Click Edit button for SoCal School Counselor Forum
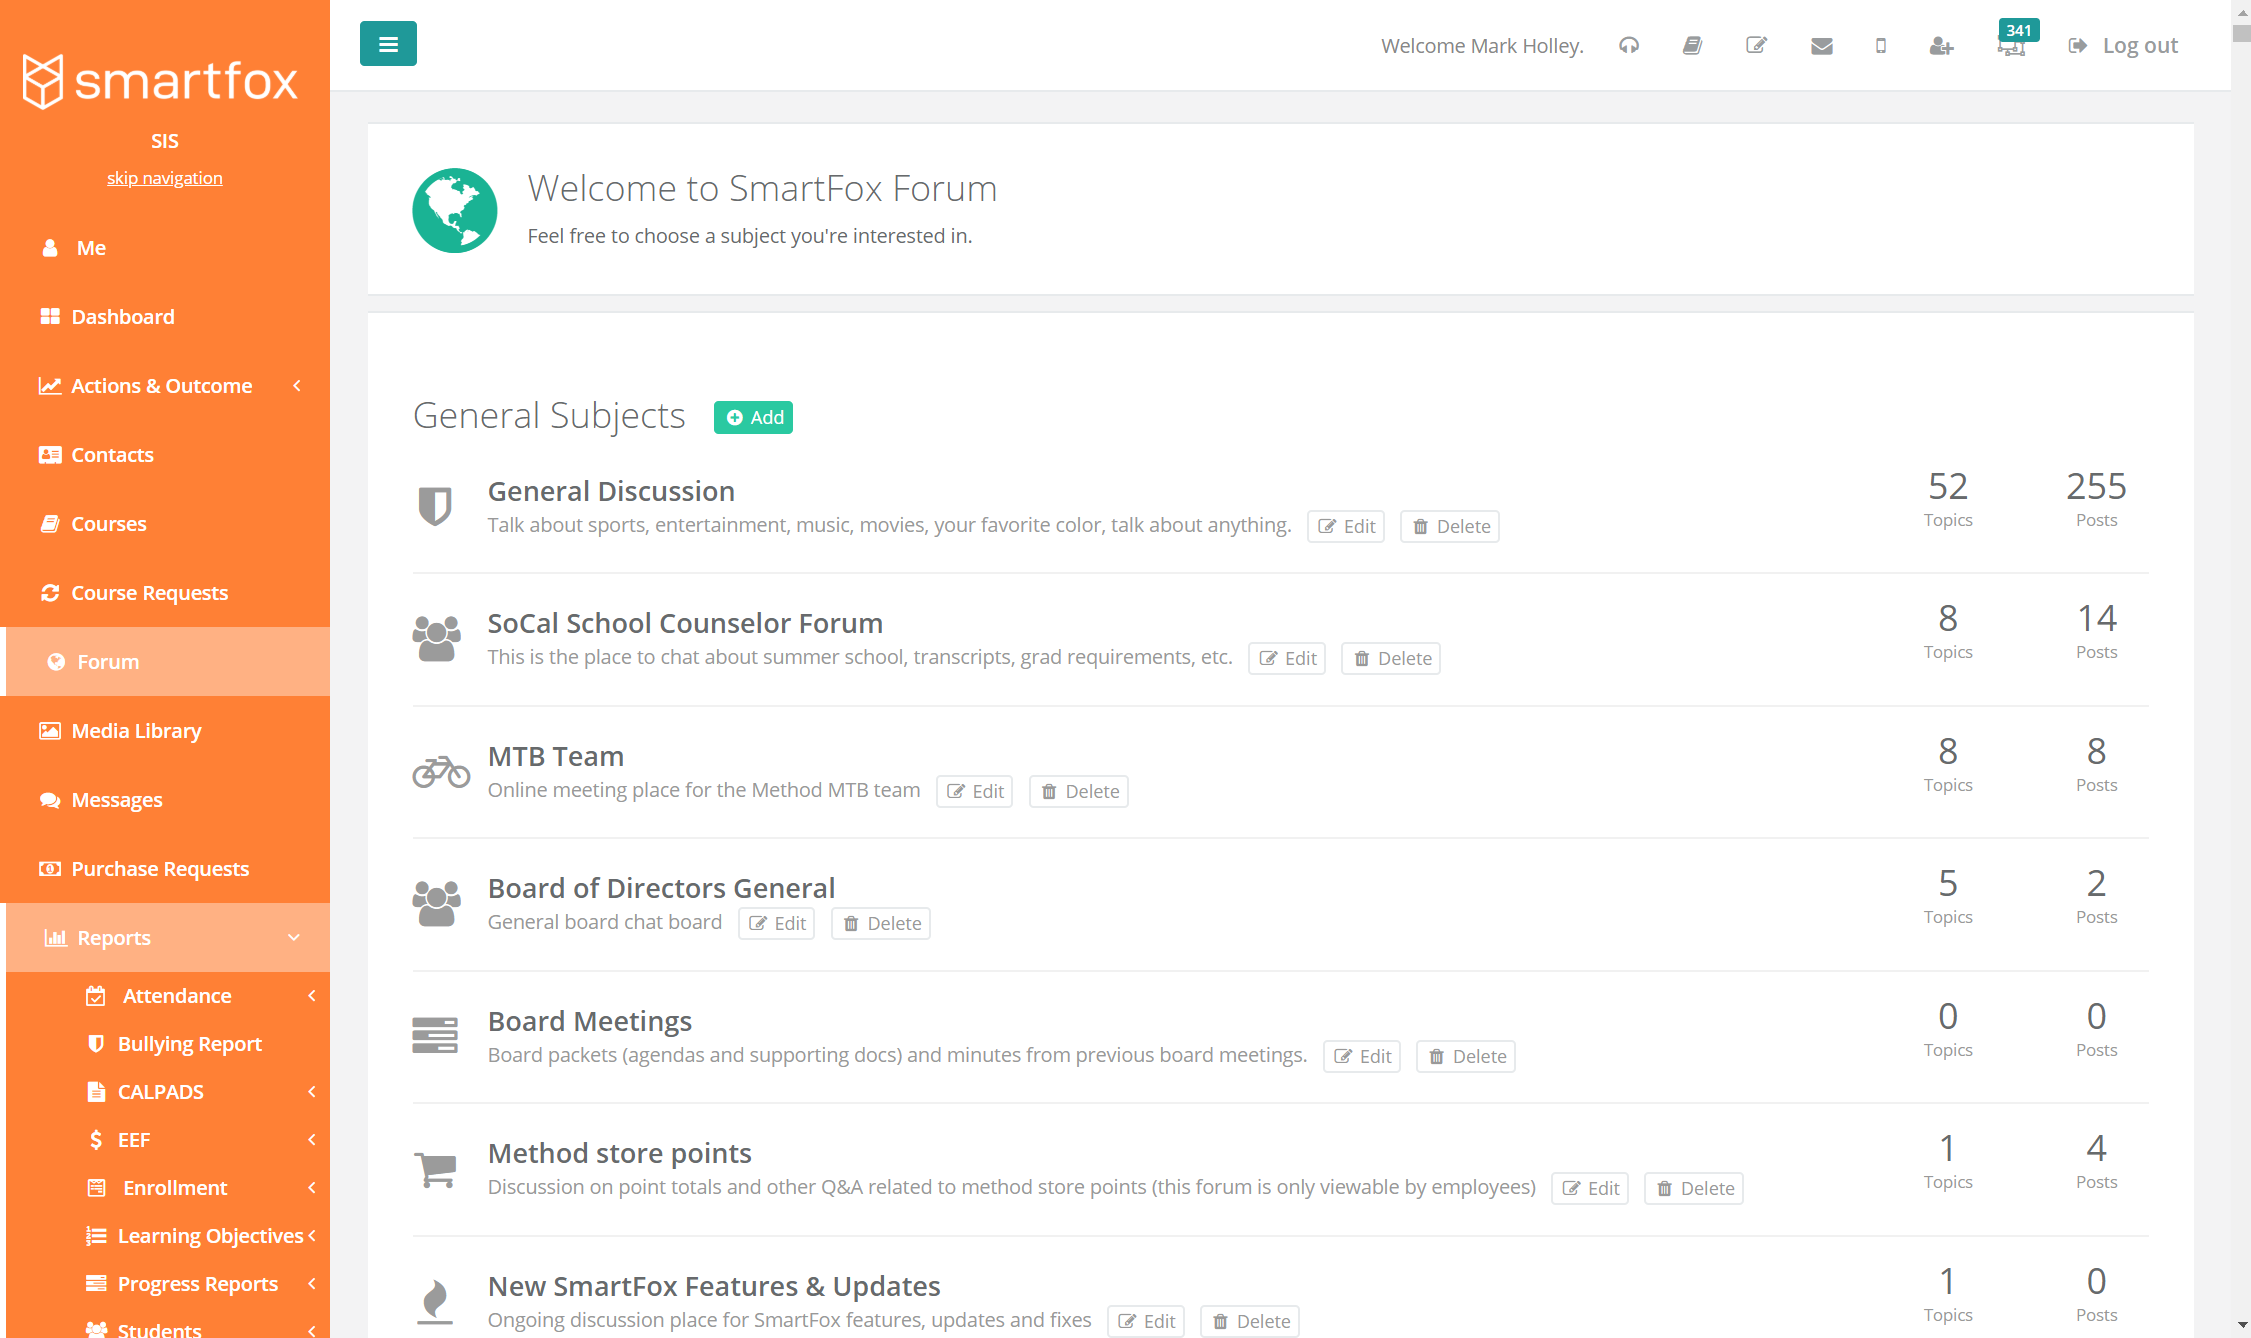This screenshot has width=2251, height=1338. click(x=1287, y=658)
